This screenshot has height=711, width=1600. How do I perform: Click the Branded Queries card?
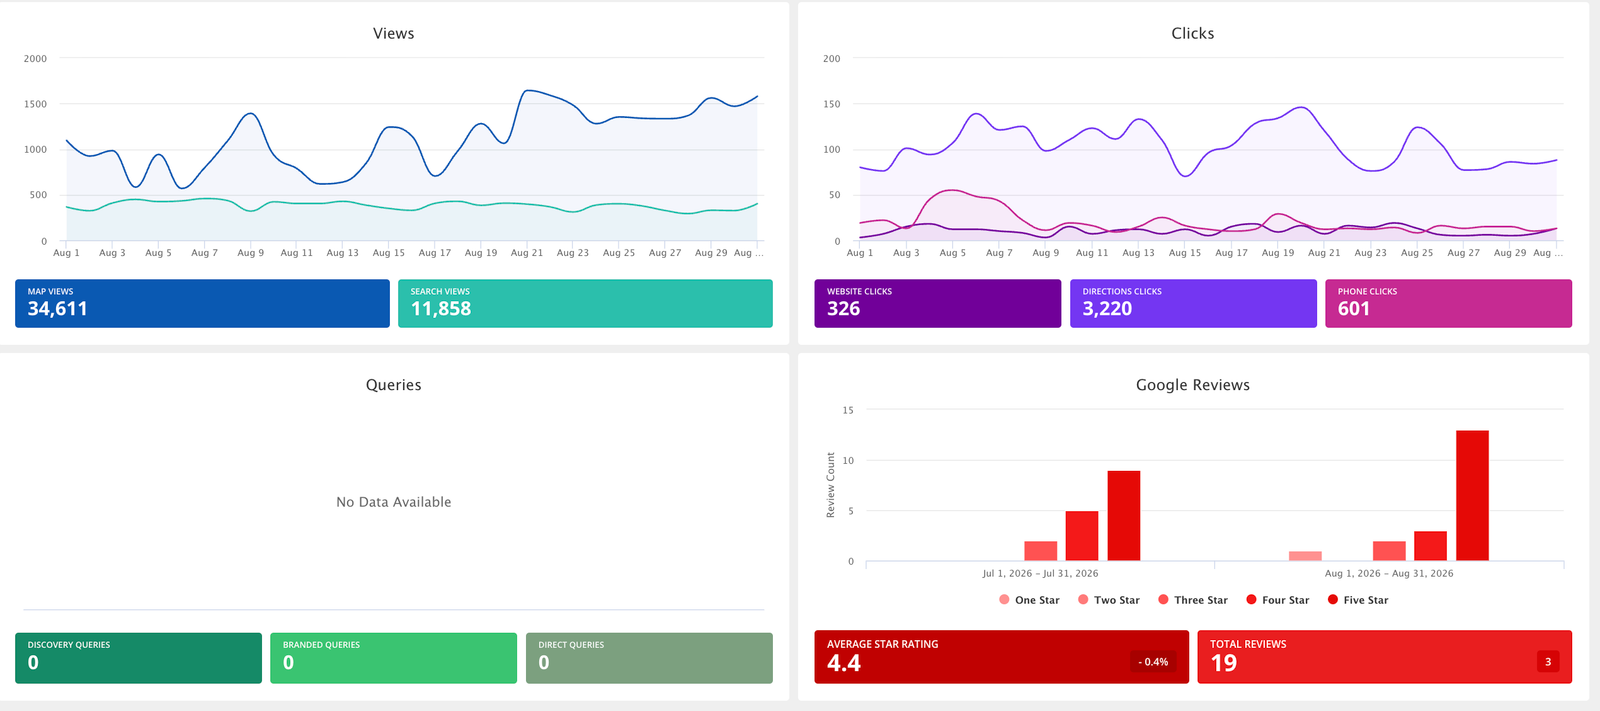[x=393, y=658]
